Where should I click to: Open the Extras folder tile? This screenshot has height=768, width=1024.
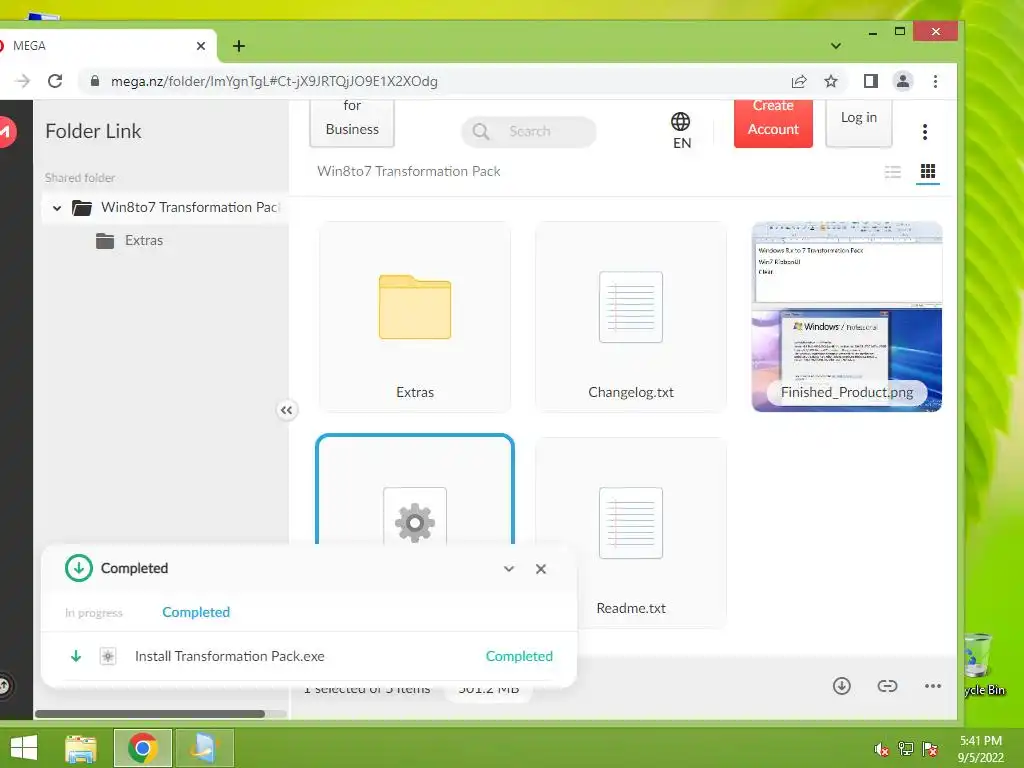[x=415, y=317]
